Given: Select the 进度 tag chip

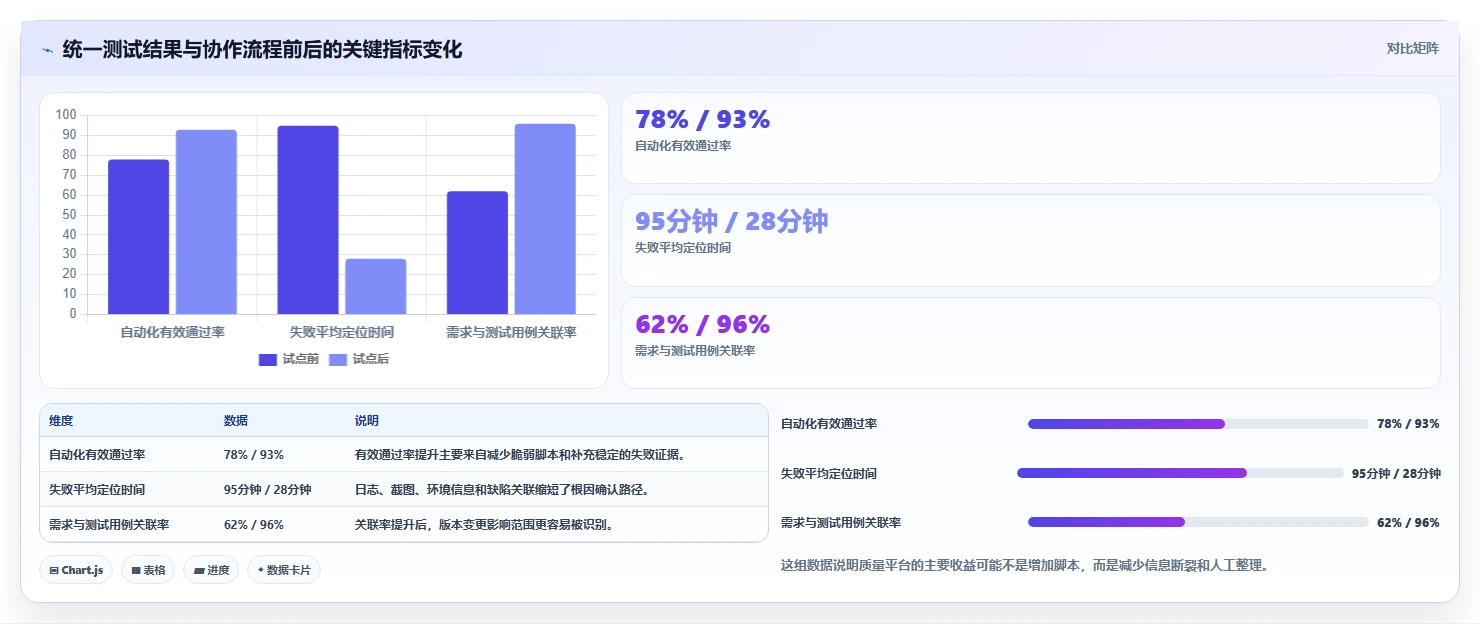Looking at the screenshot, I should click(211, 570).
